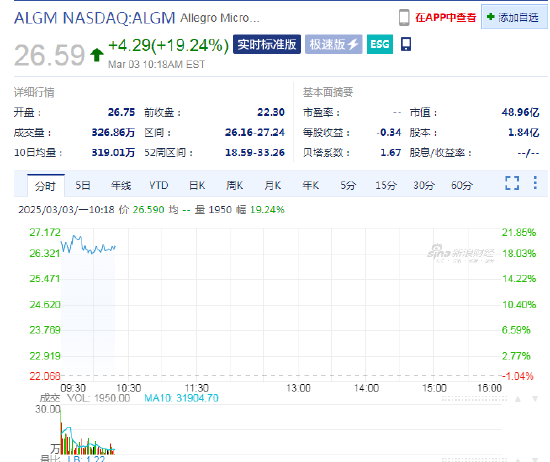Click the blue intraday price line
The image size is (550, 462).
click(x=88, y=245)
